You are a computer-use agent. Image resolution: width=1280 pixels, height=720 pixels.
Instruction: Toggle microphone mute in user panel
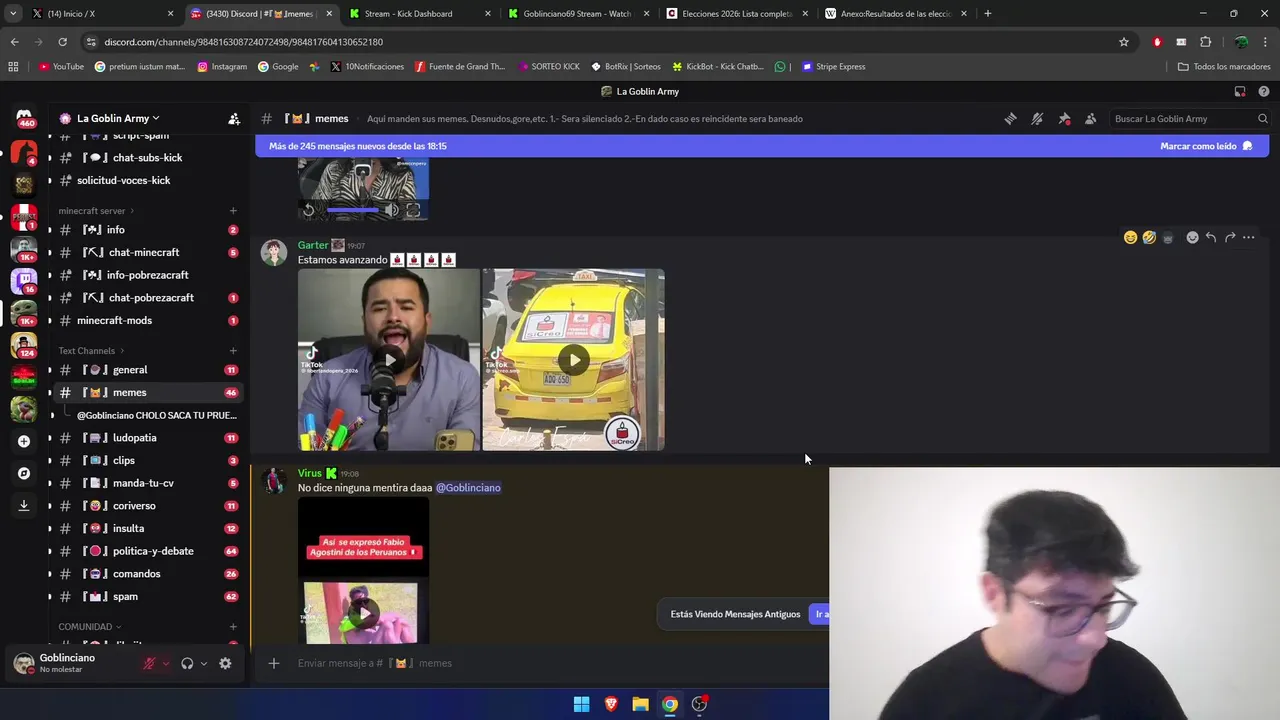149,663
